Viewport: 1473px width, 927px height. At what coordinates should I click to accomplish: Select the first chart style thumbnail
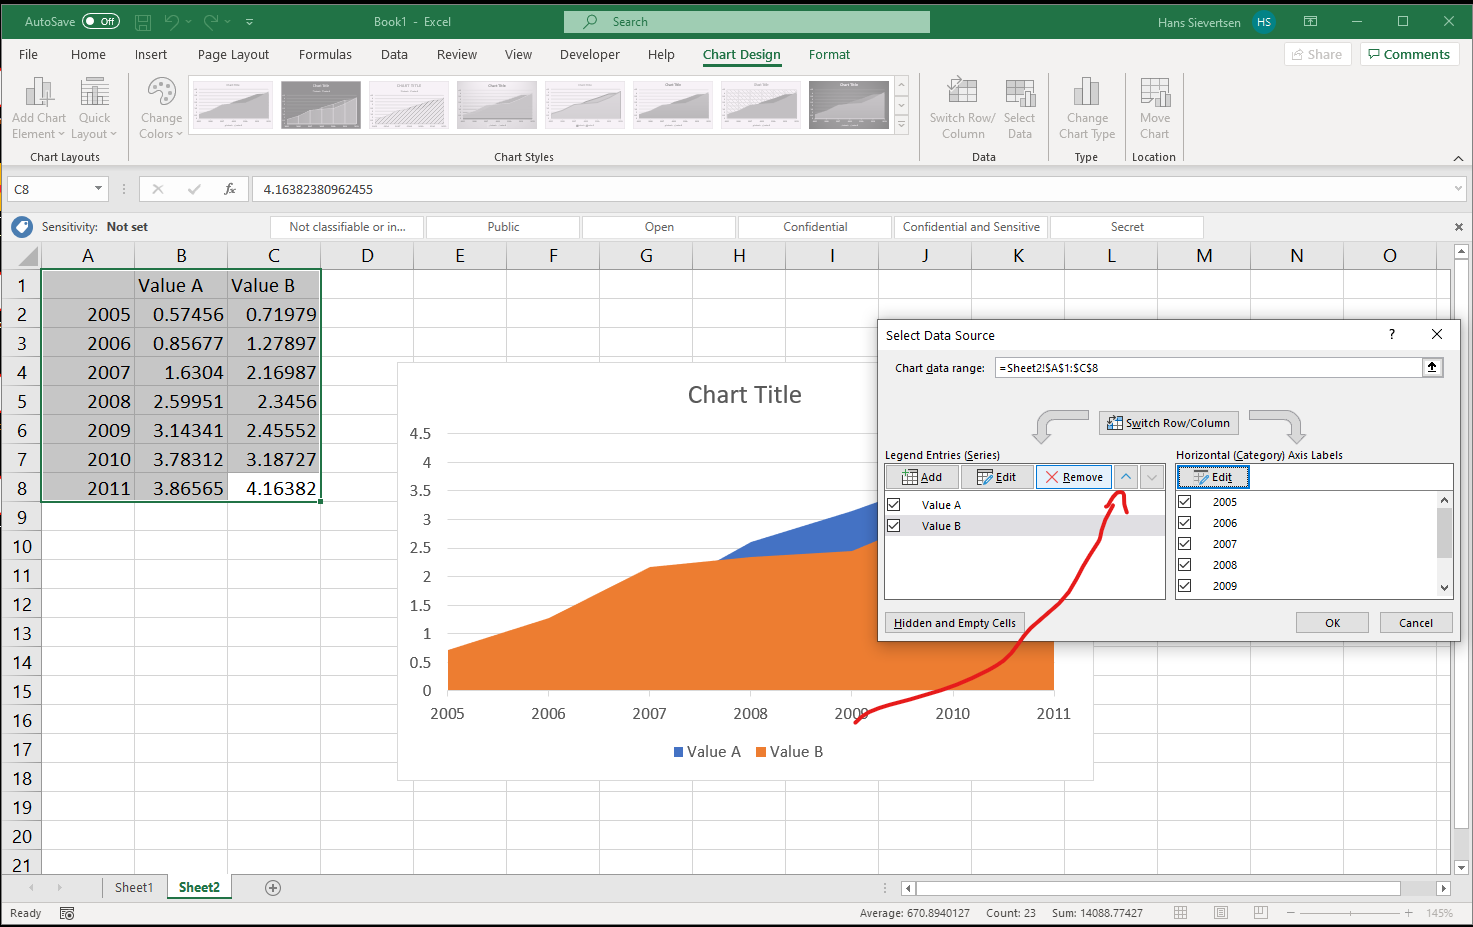coord(232,105)
